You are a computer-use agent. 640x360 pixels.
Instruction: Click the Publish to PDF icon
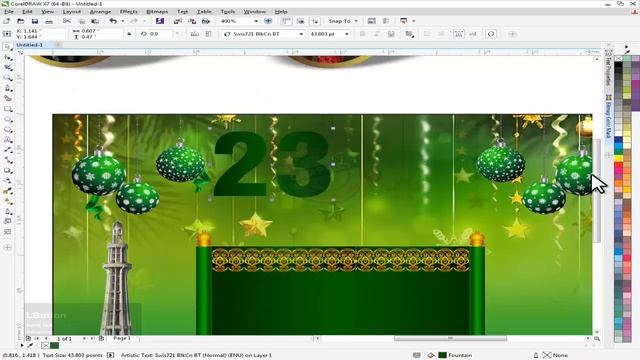click(x=206, y=21)
